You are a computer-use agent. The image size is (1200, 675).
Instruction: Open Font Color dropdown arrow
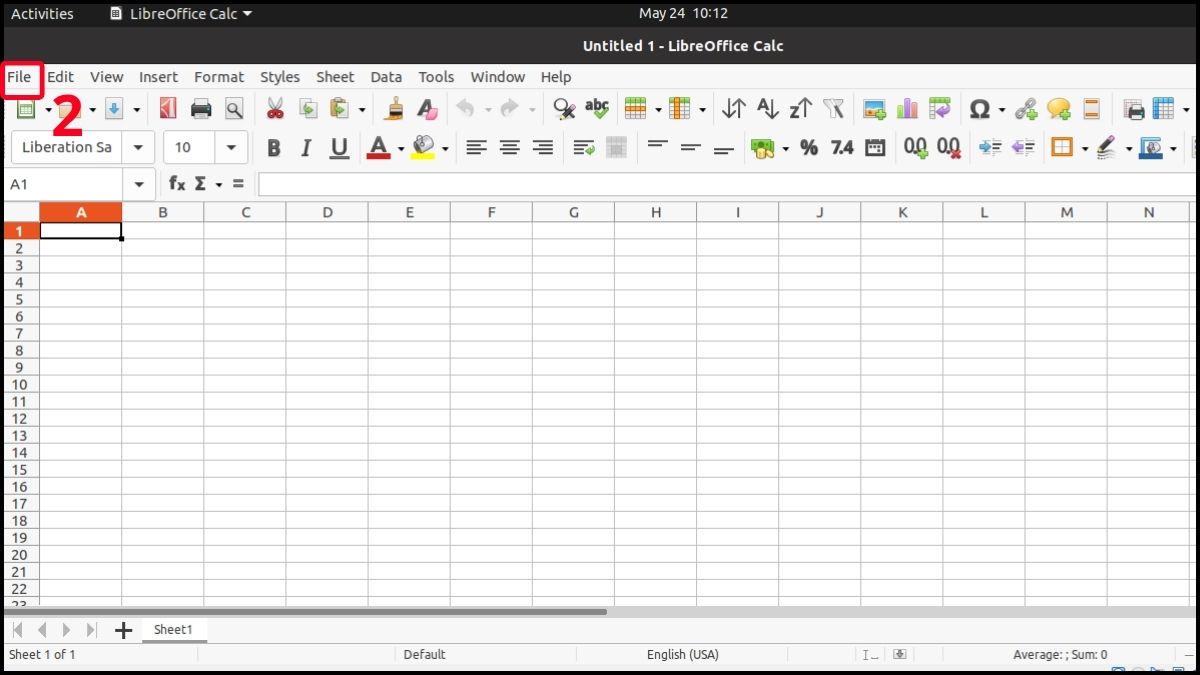pos(401,149)
